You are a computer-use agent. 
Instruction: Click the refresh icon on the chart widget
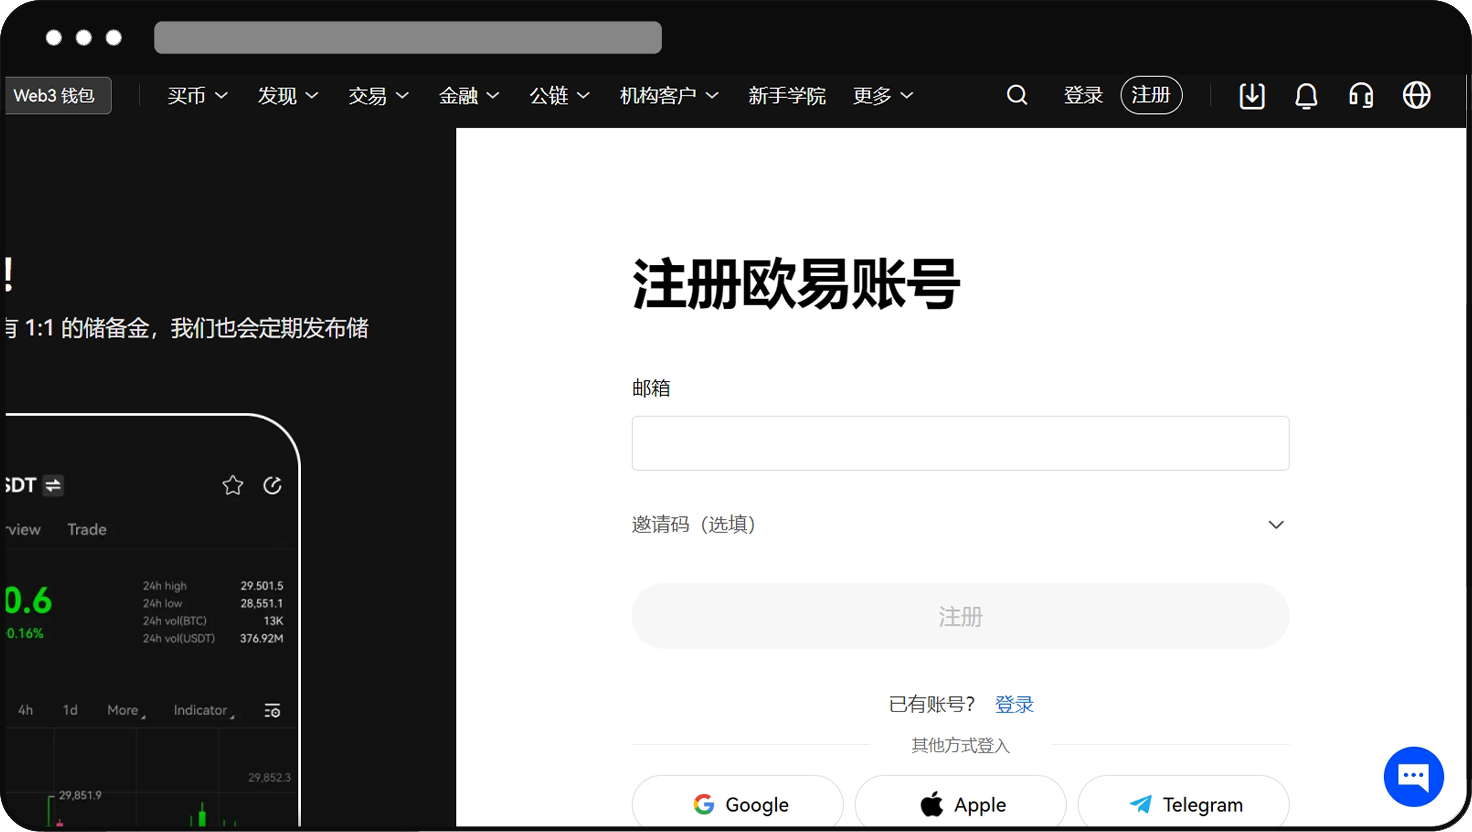click(272, 485)
